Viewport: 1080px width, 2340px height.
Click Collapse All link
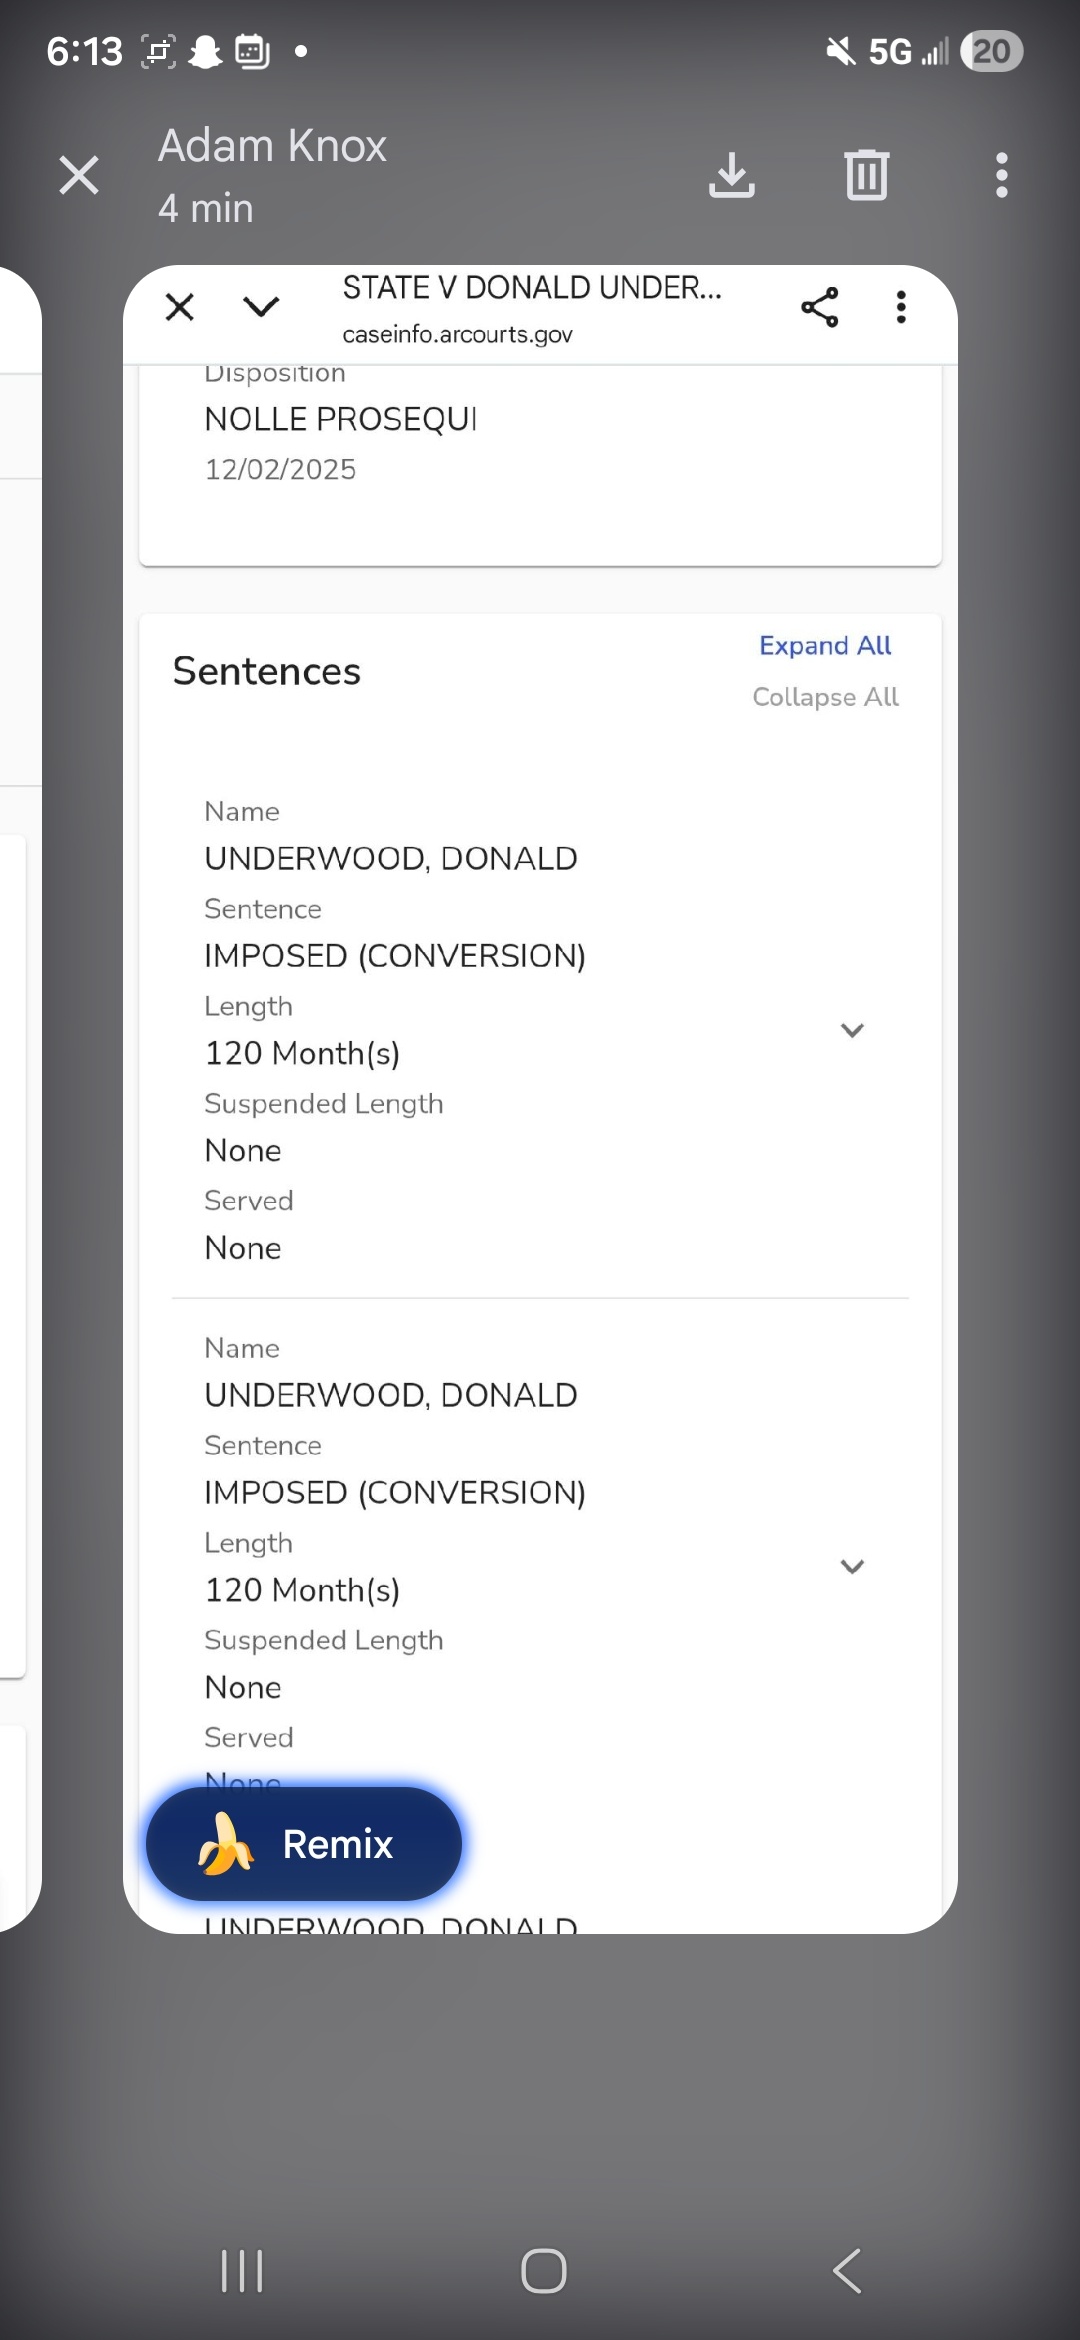825,697
